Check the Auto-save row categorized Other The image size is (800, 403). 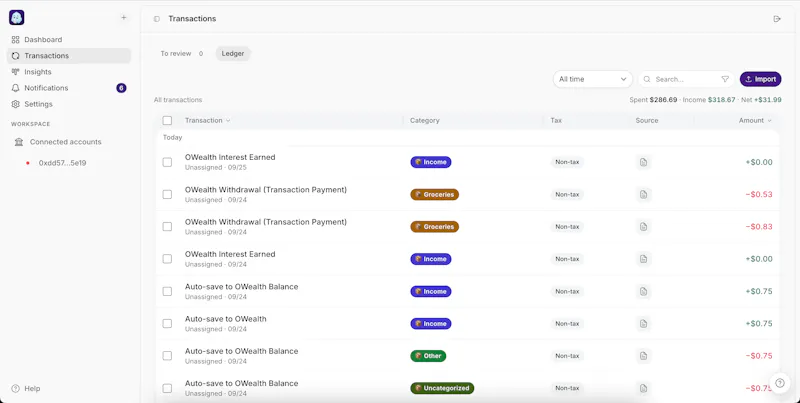pyautogui.click(x=167, y=356)
